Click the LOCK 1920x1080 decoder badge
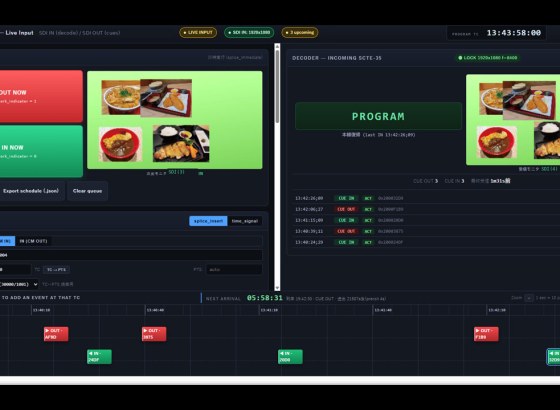 click(488, 58)
